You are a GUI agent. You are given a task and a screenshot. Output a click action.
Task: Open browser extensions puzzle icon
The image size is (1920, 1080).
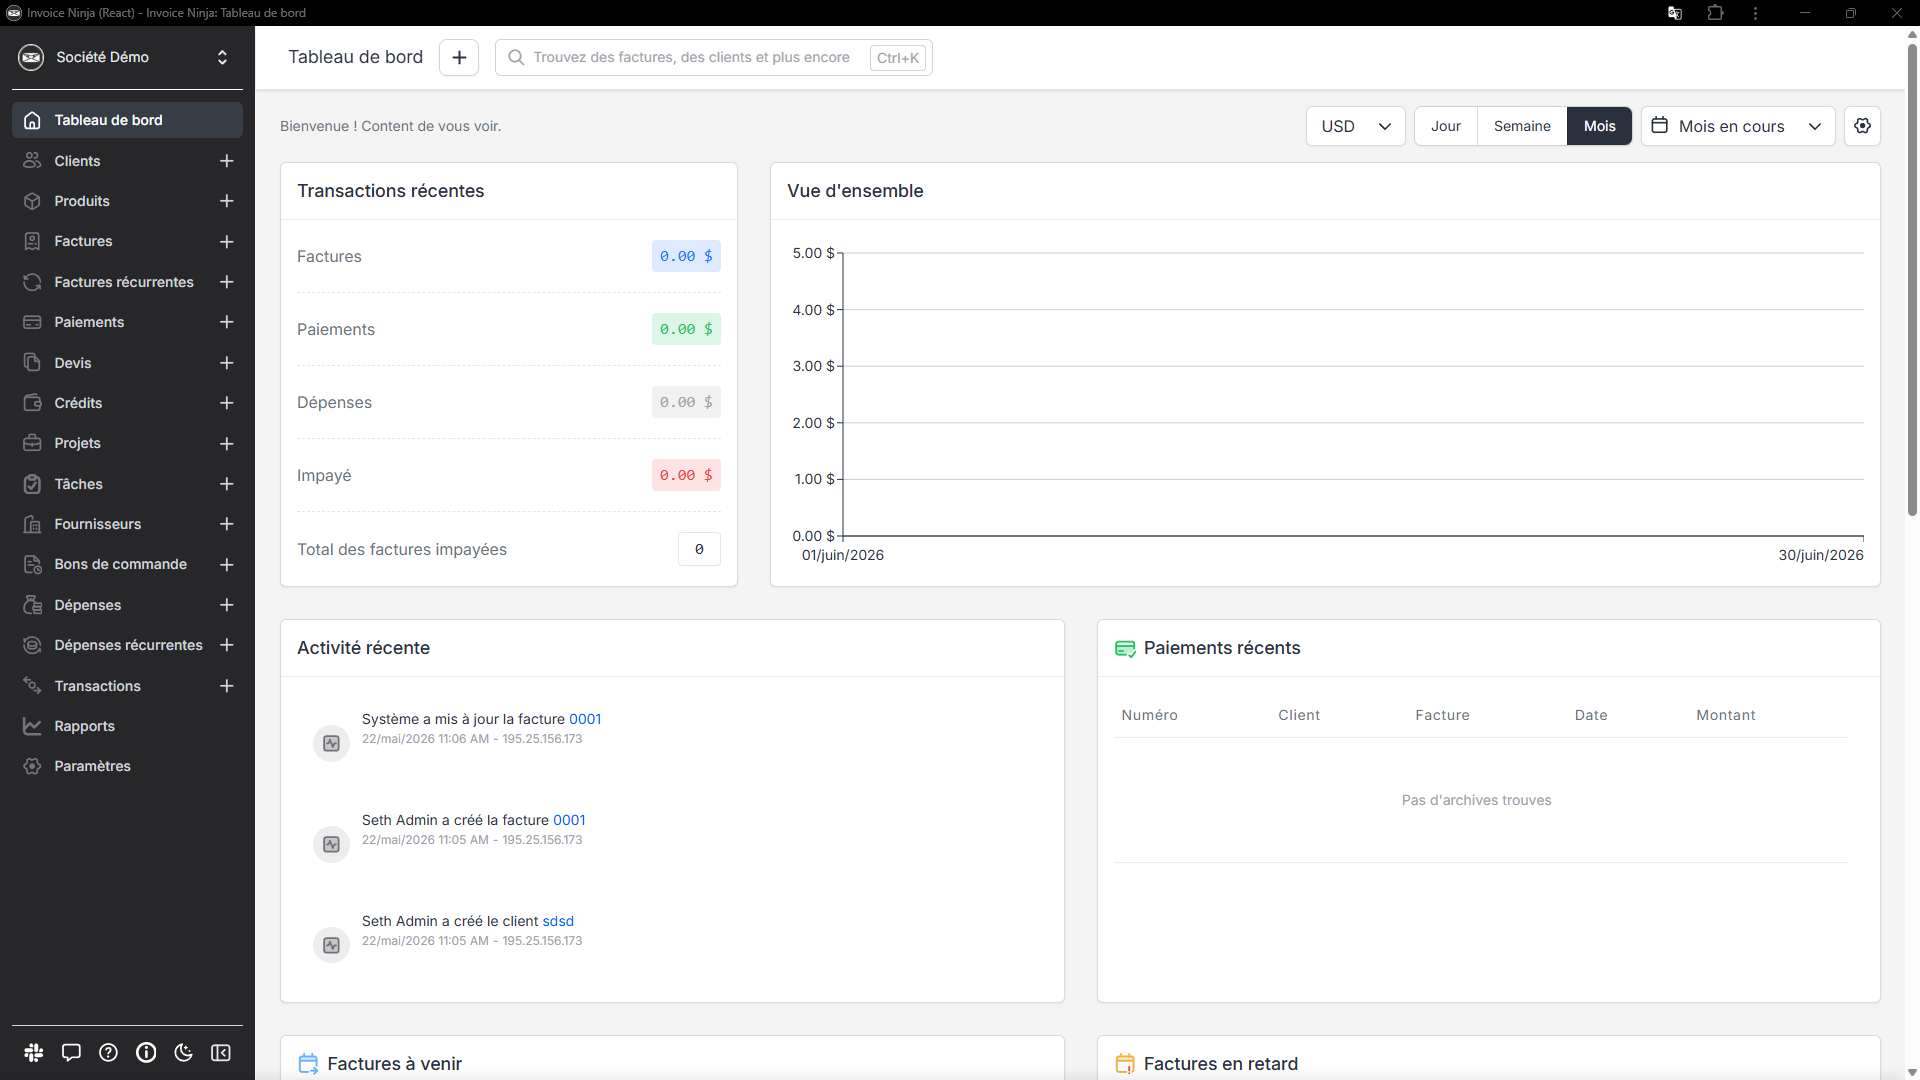1716,13
